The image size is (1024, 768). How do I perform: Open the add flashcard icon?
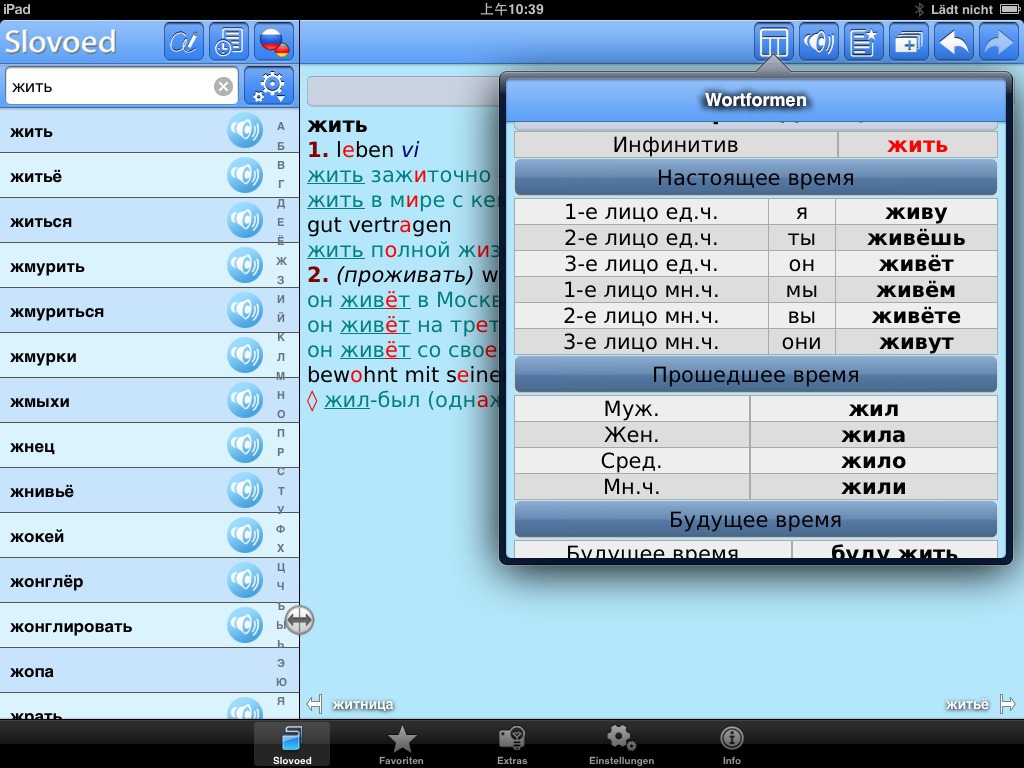[908, 42]
